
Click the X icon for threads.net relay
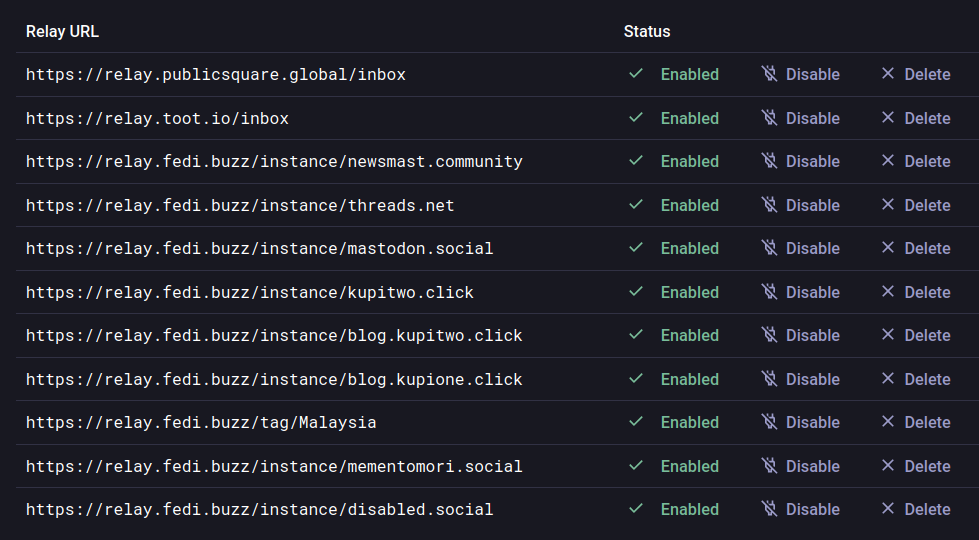click(888, 204)
